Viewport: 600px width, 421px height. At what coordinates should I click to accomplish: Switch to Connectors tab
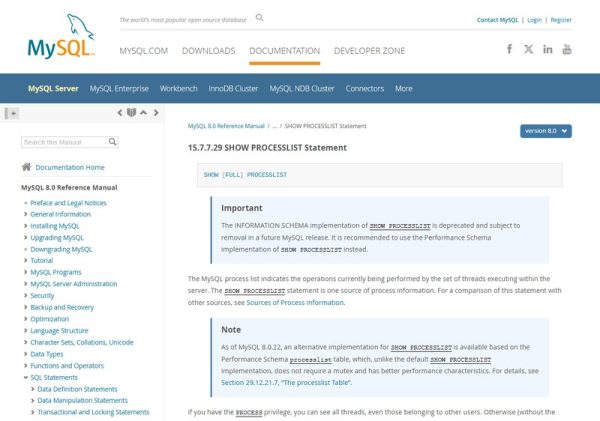[365, 88]
